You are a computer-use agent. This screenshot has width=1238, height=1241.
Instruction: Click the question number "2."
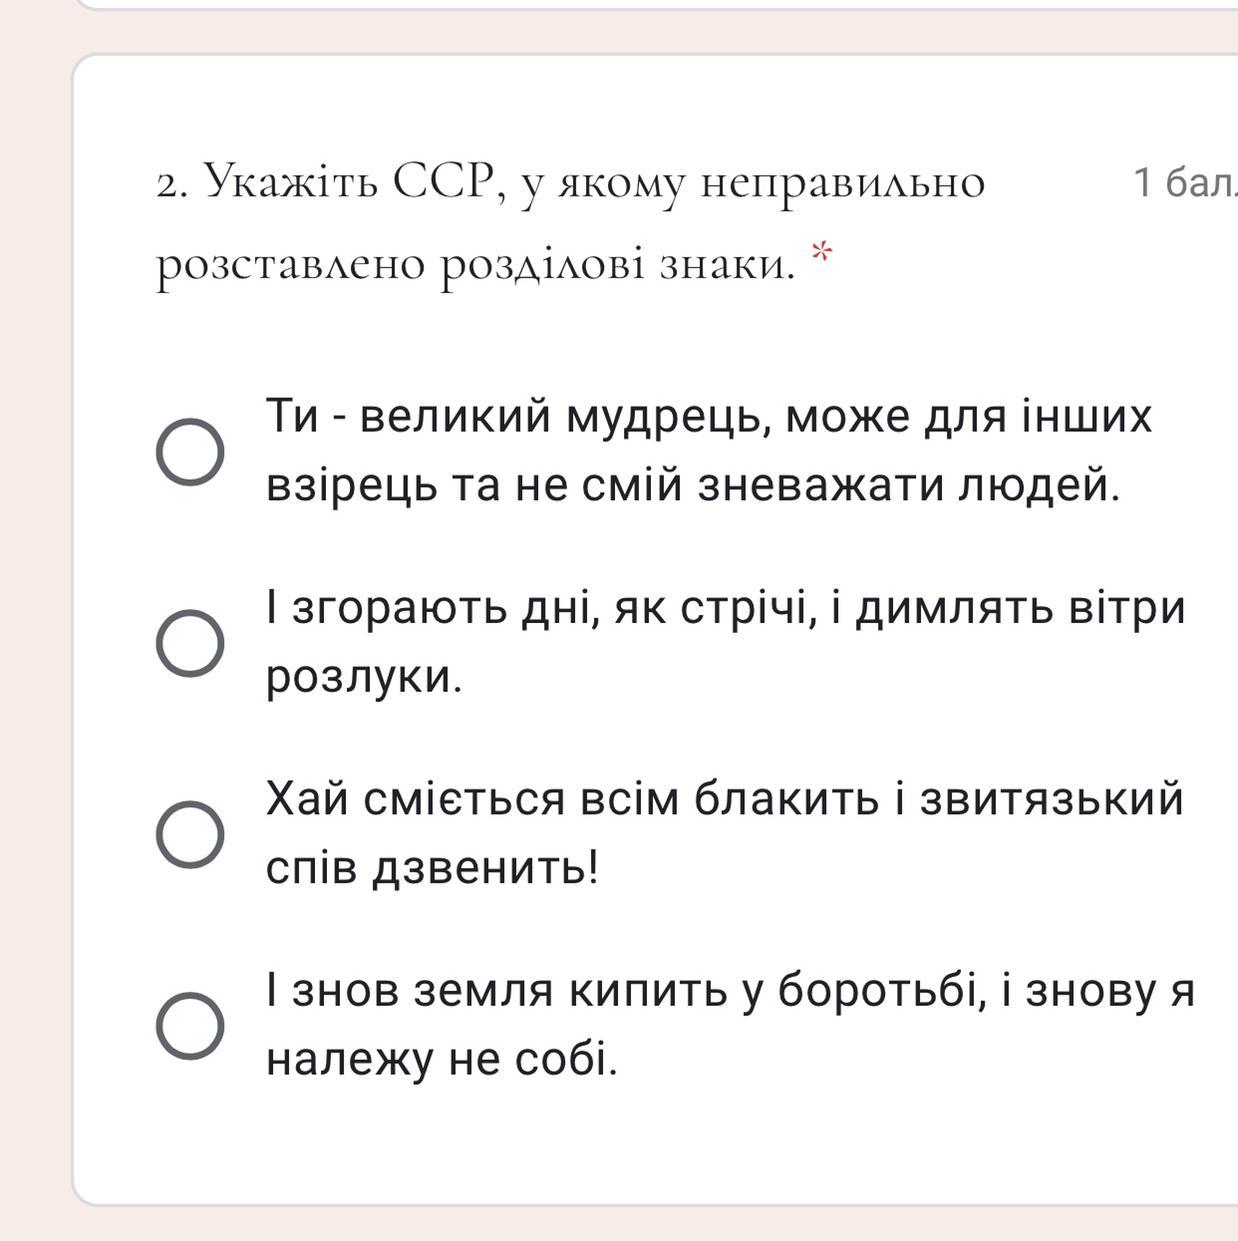[174, 185]
